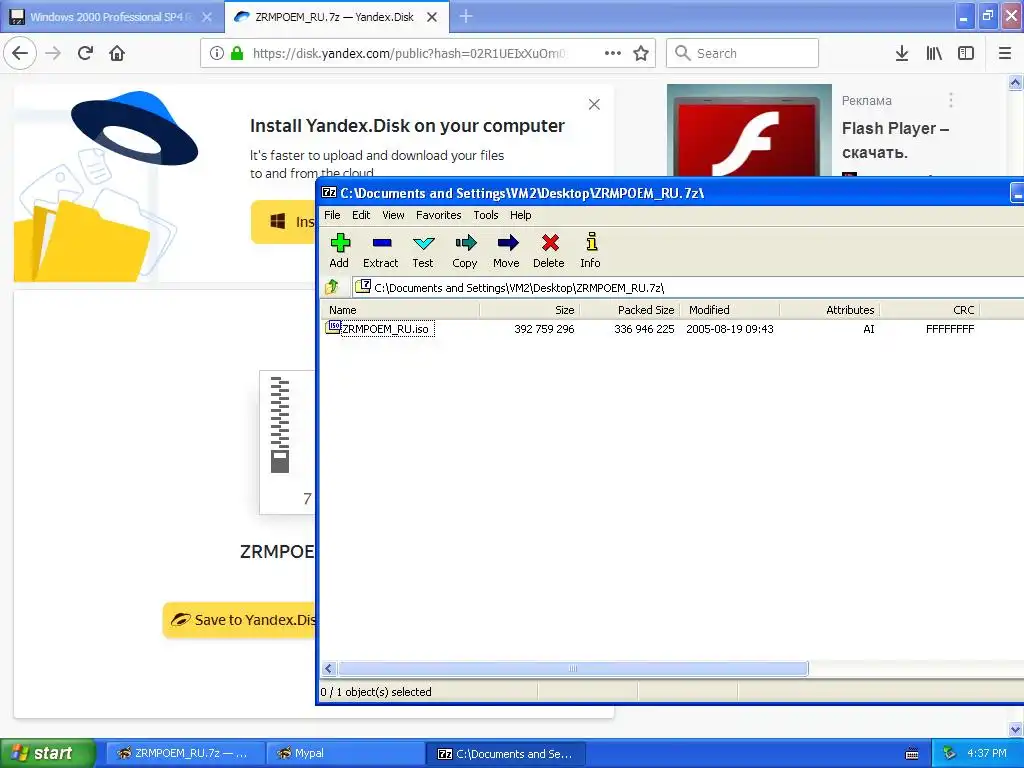Click the browser Search box

(743, 53)
